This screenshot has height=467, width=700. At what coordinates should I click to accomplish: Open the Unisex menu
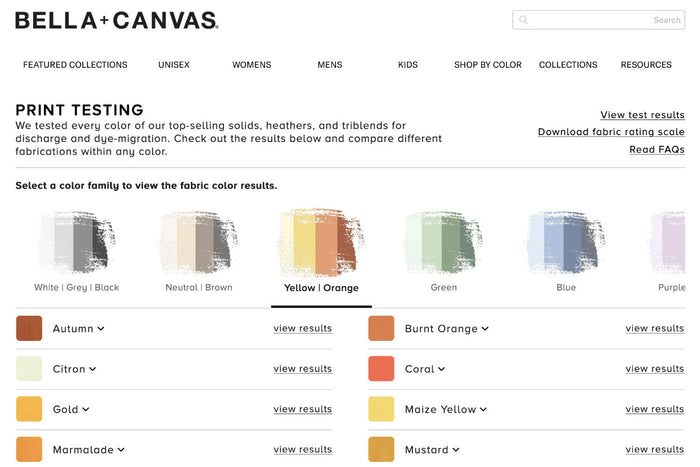tap(174, 65)
